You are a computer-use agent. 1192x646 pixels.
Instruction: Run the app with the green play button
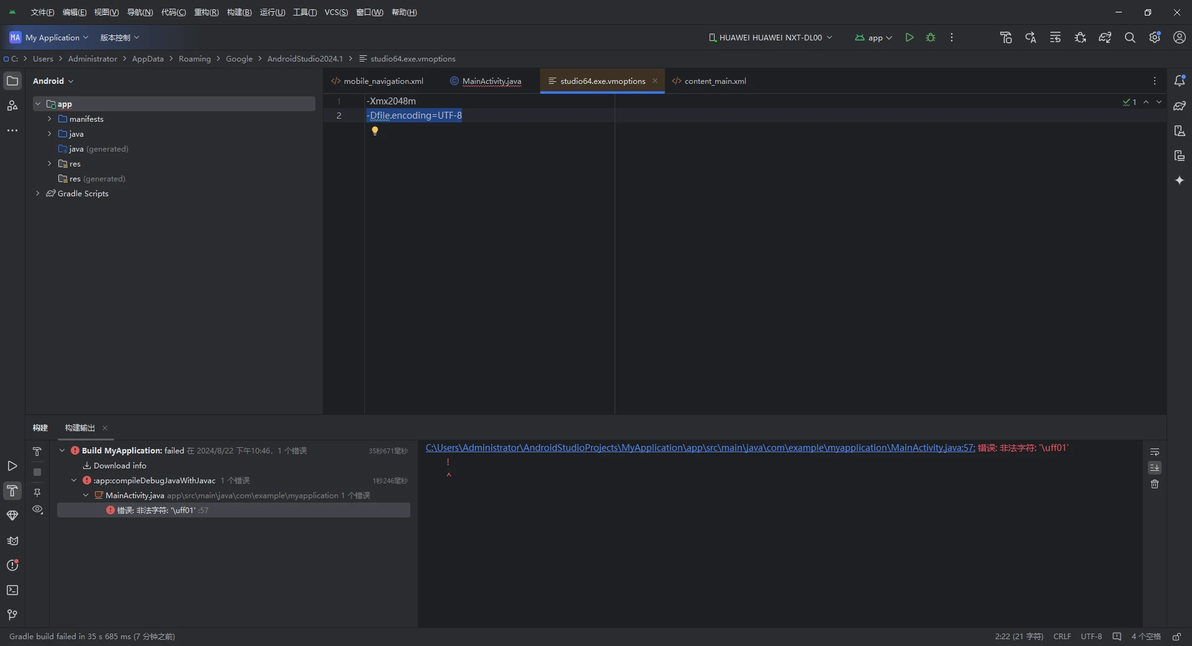(x=909, y=37)
